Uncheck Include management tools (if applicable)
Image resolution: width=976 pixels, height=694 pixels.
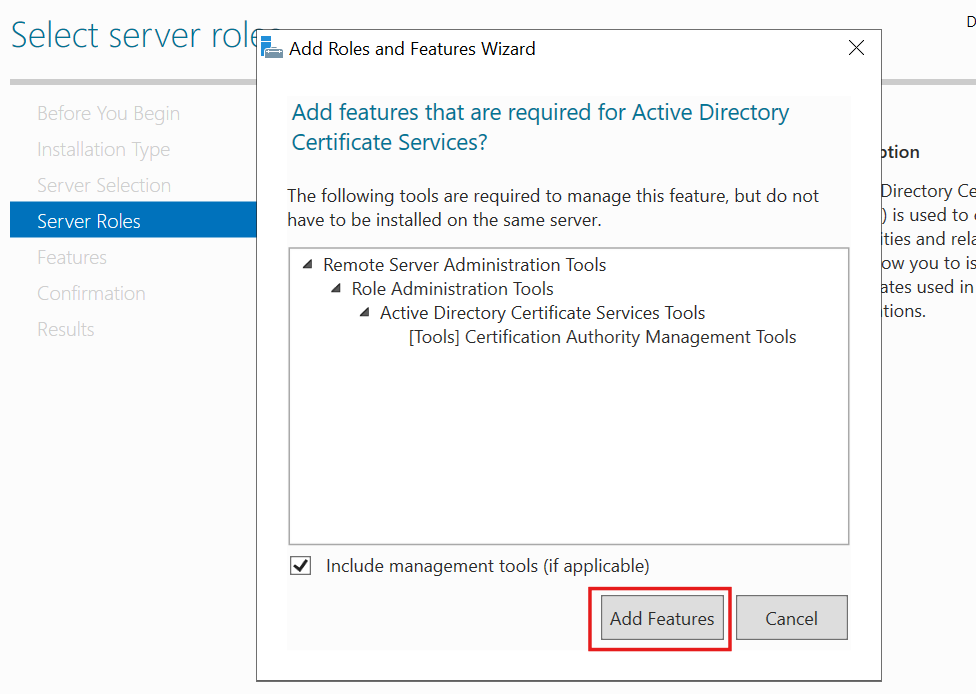coord(300,565)
